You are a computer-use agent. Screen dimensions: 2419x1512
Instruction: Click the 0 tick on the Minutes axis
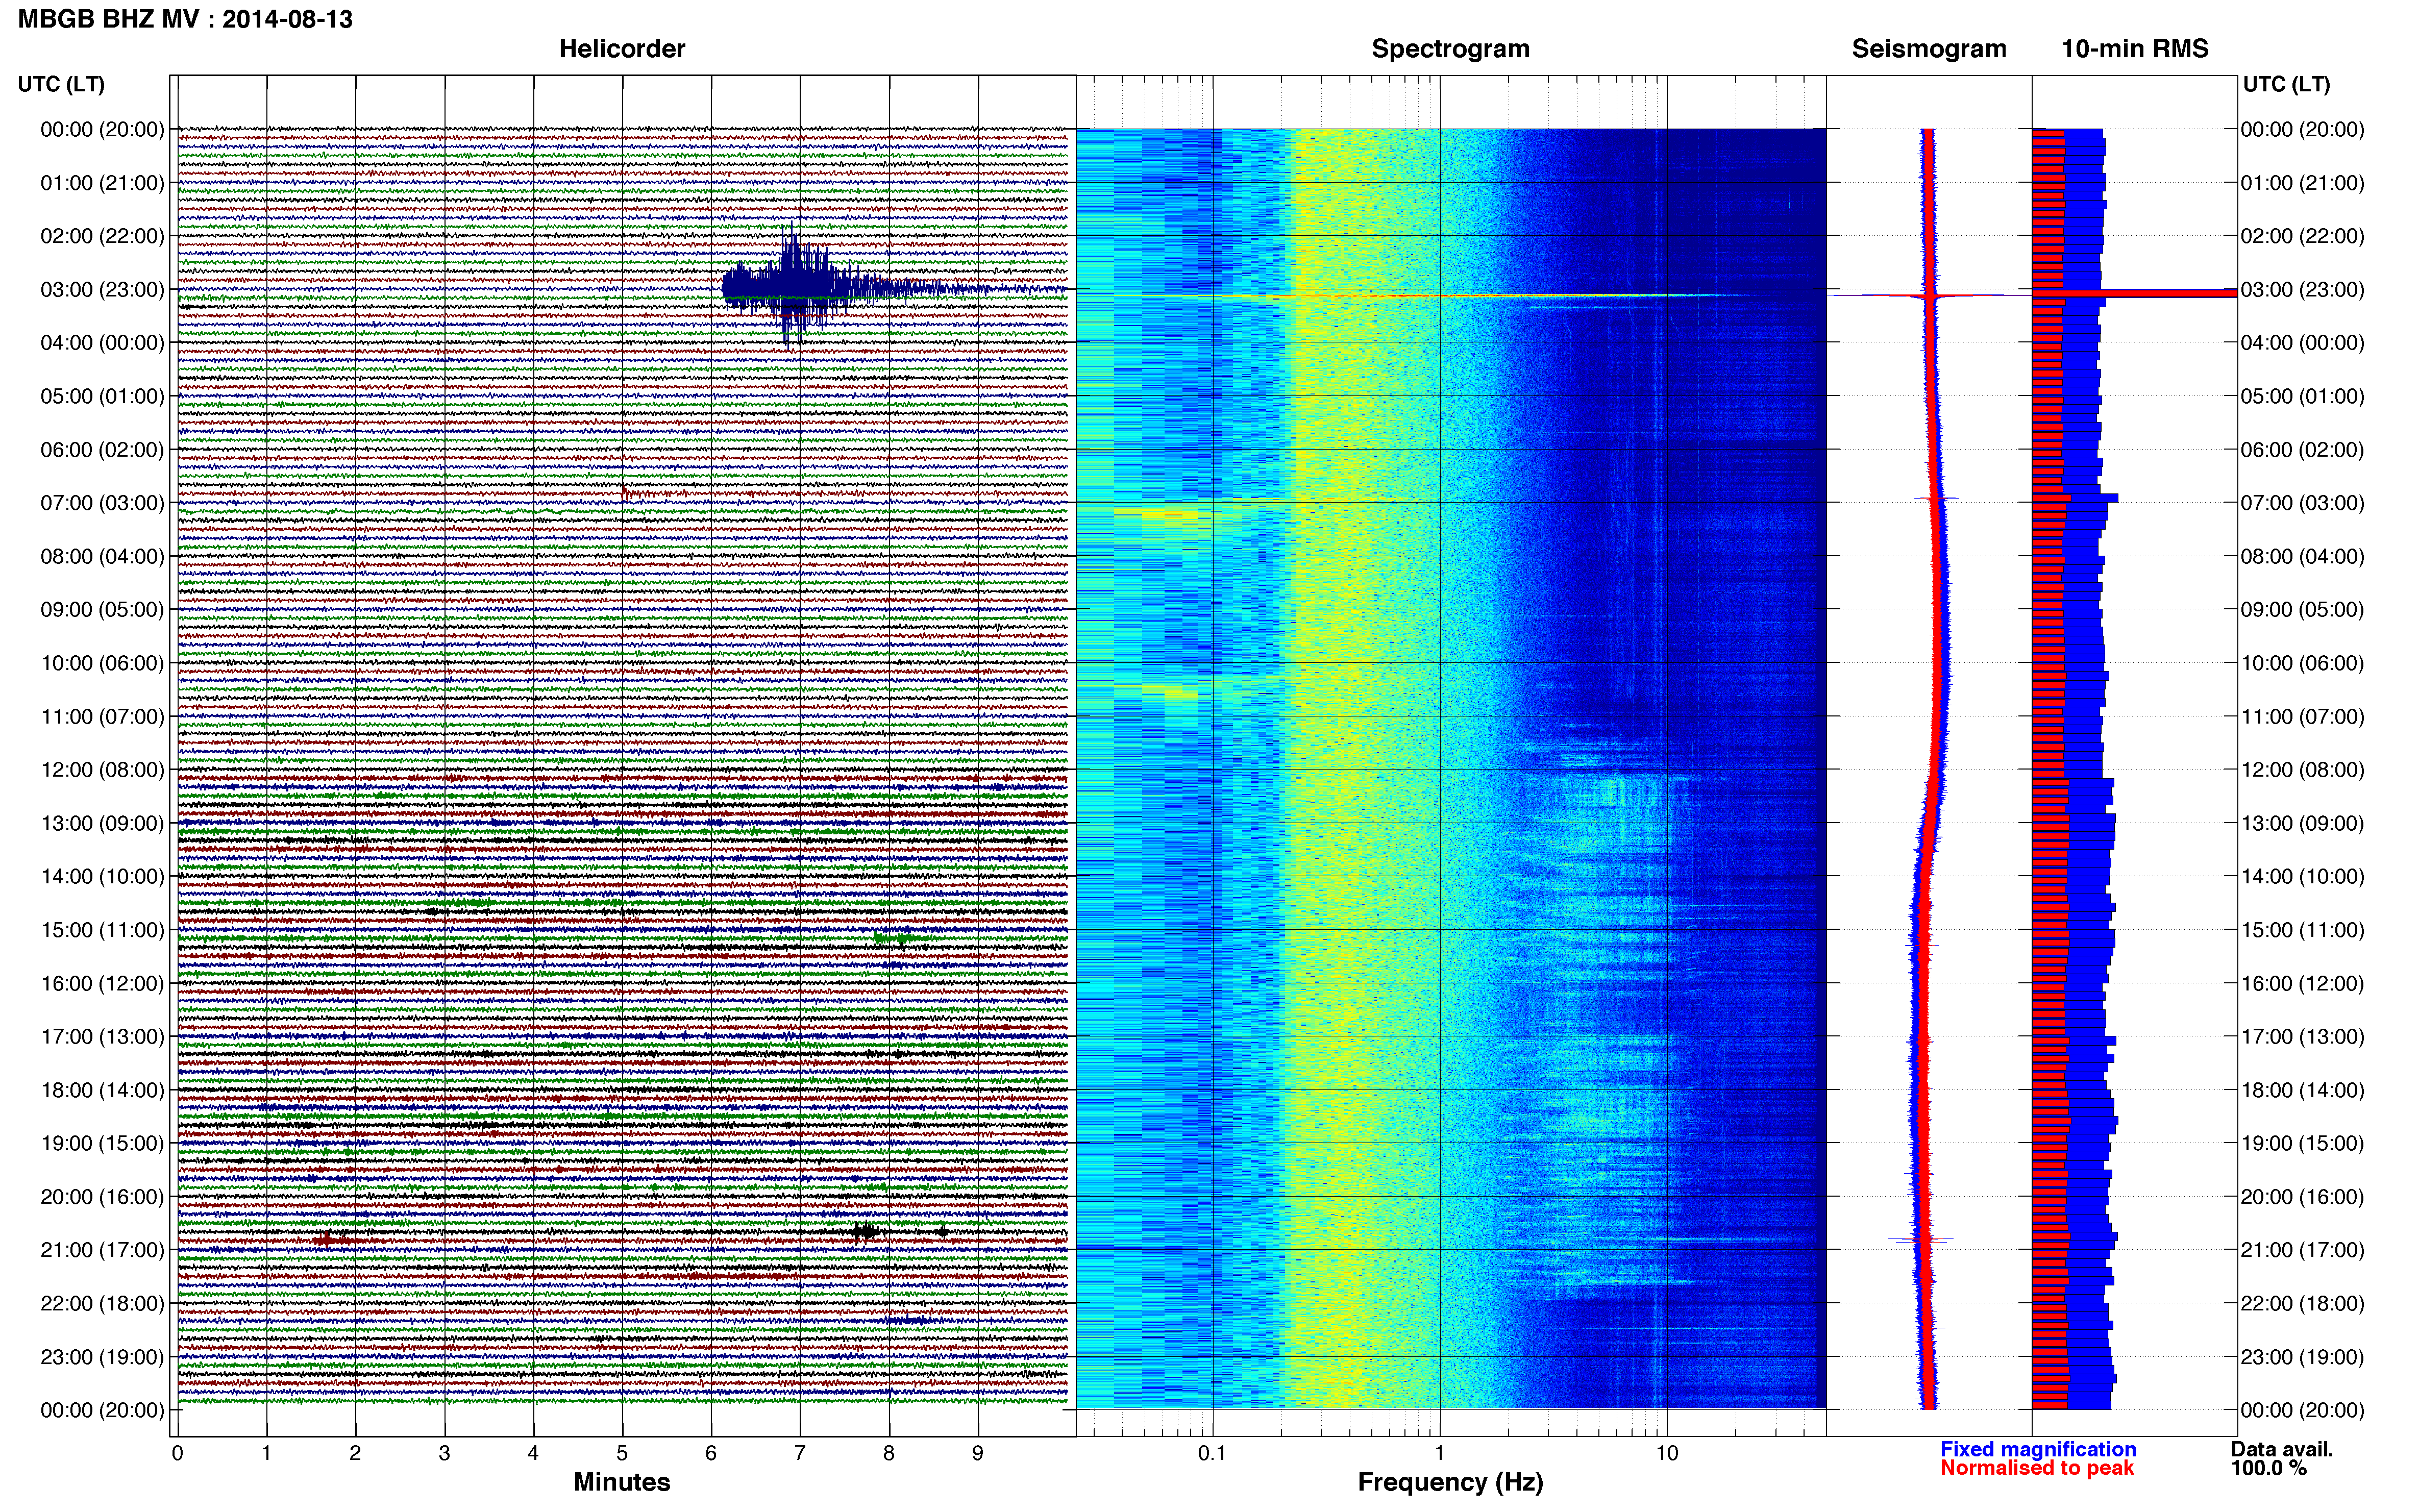point(177,1454)
